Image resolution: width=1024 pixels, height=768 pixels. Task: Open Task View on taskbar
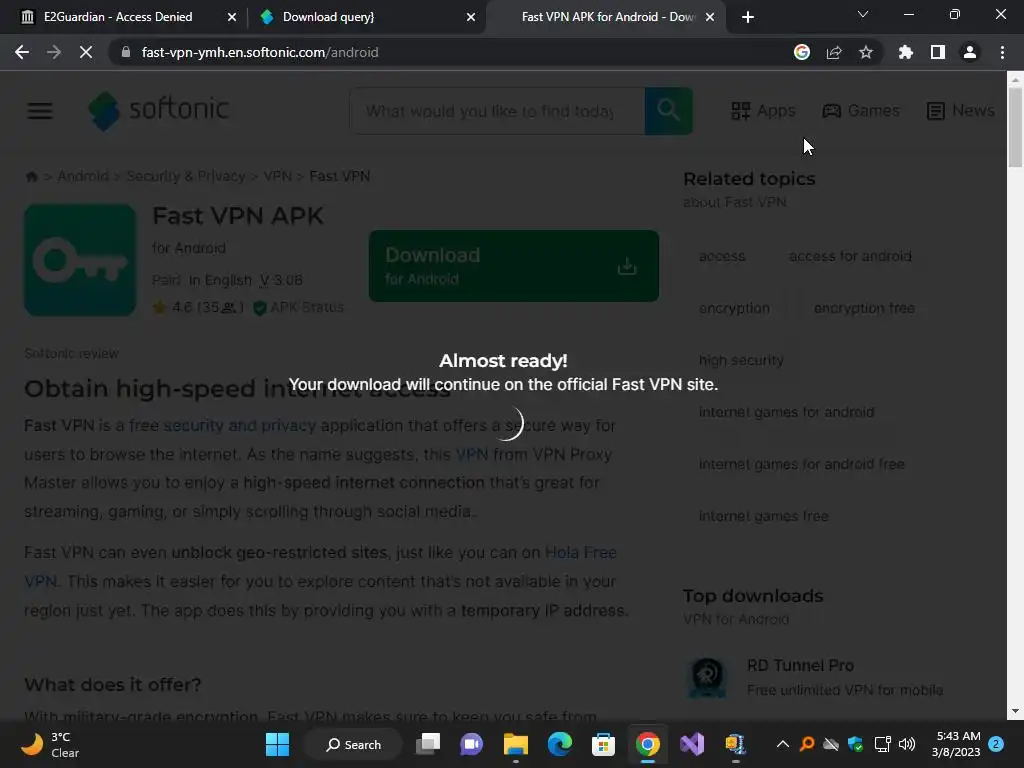pos(428,744)
